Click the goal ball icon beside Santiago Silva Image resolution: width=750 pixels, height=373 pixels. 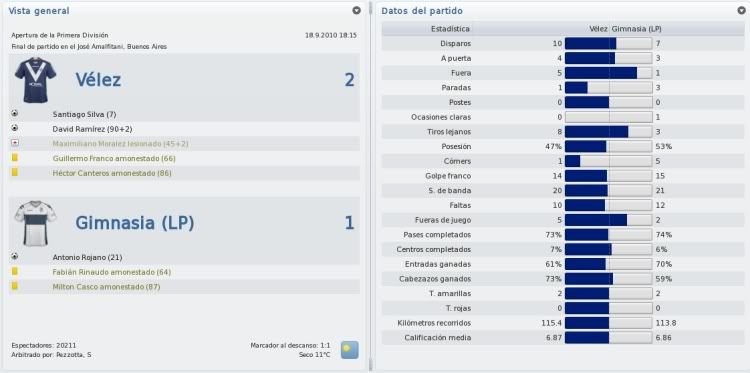(15, 114)
